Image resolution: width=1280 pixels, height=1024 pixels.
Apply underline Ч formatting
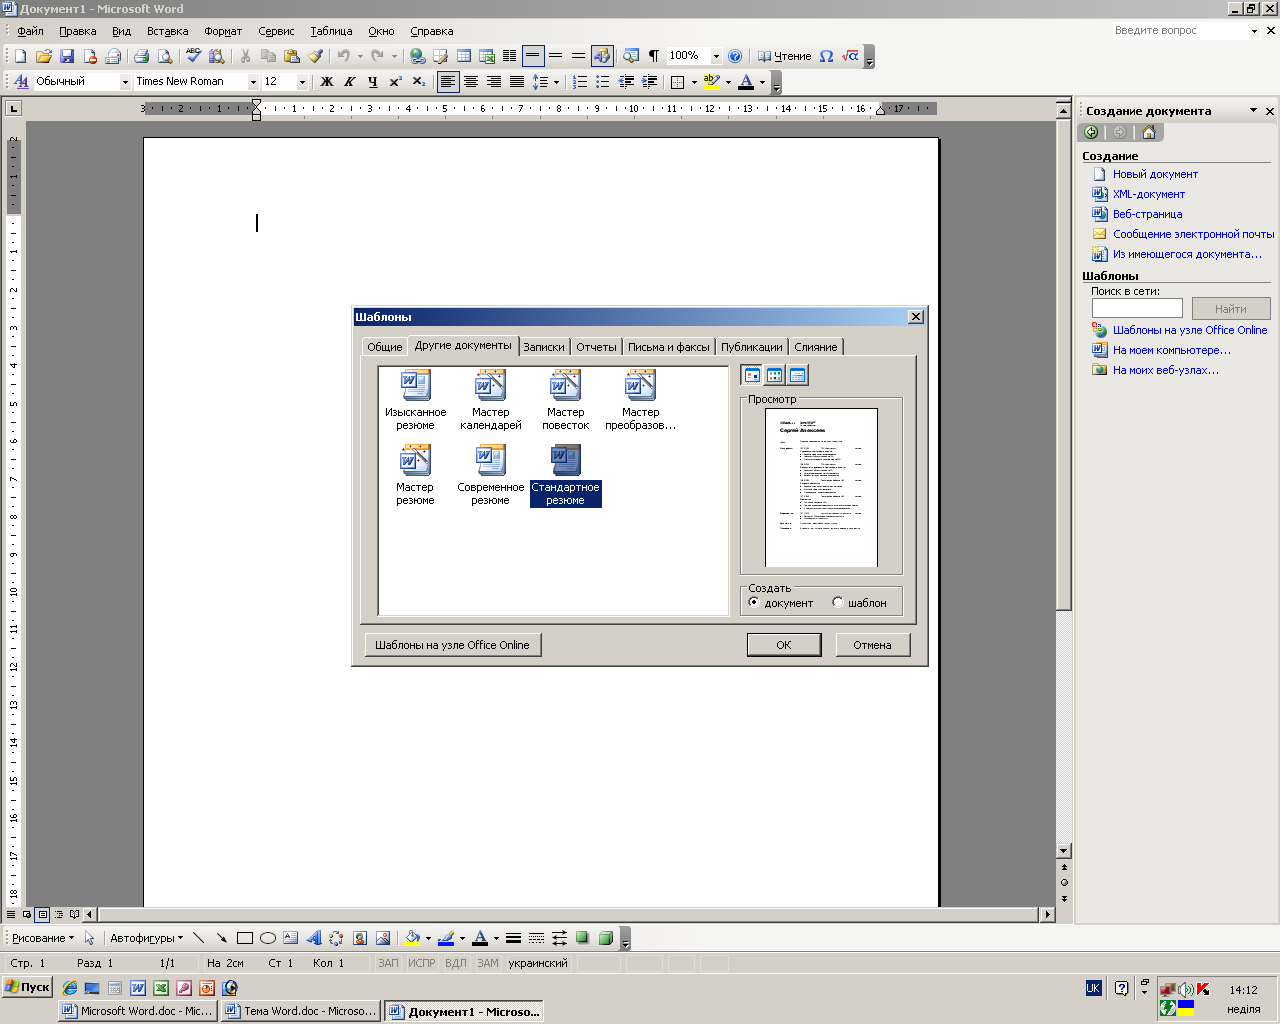(x=373, y=82)
